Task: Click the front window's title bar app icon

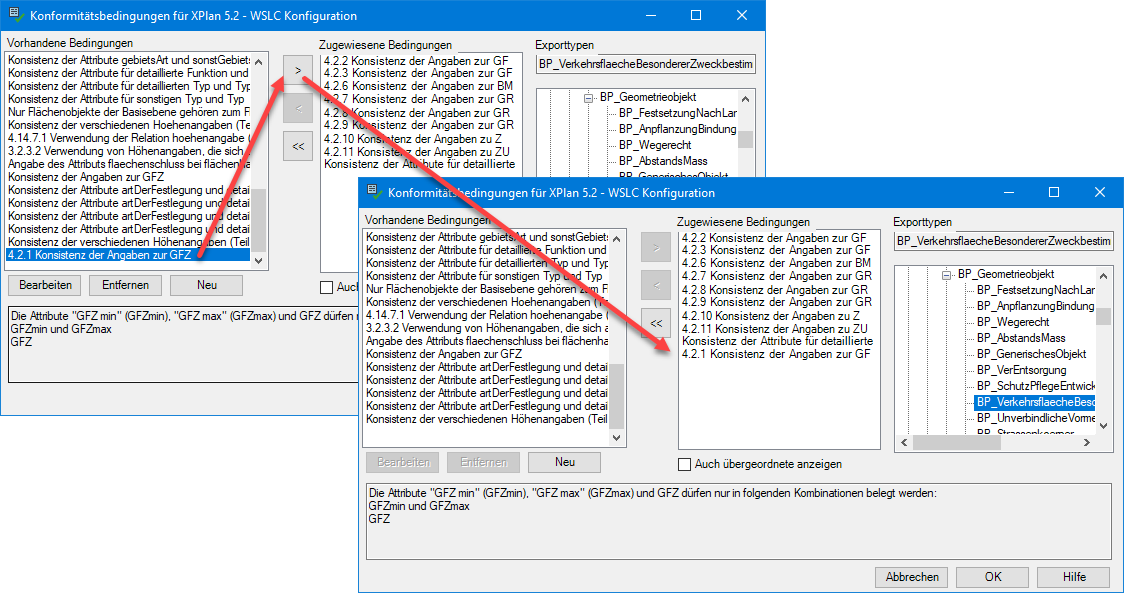Action: pos(374,192)
